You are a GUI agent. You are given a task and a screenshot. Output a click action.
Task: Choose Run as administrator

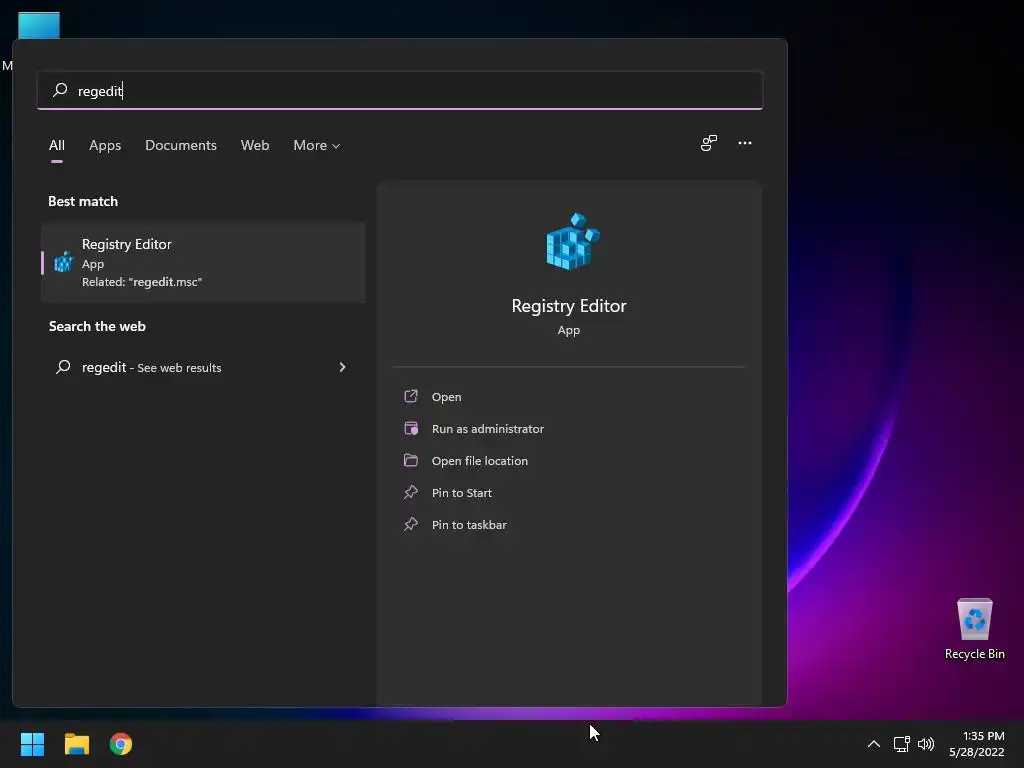click(x=488, y=429)
